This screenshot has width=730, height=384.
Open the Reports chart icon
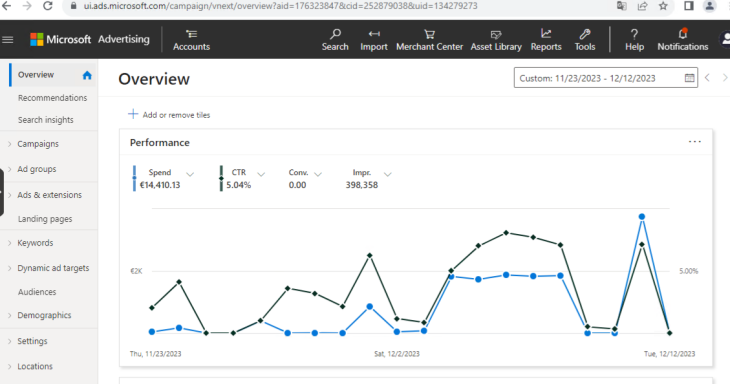[x=546, y=34]
